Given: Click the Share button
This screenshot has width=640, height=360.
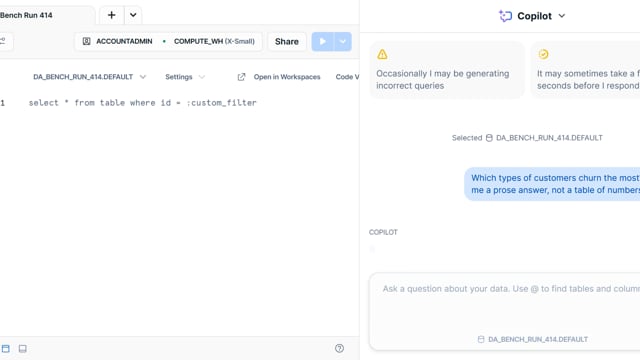Looking at the screenshot, I should coord(287,41).
